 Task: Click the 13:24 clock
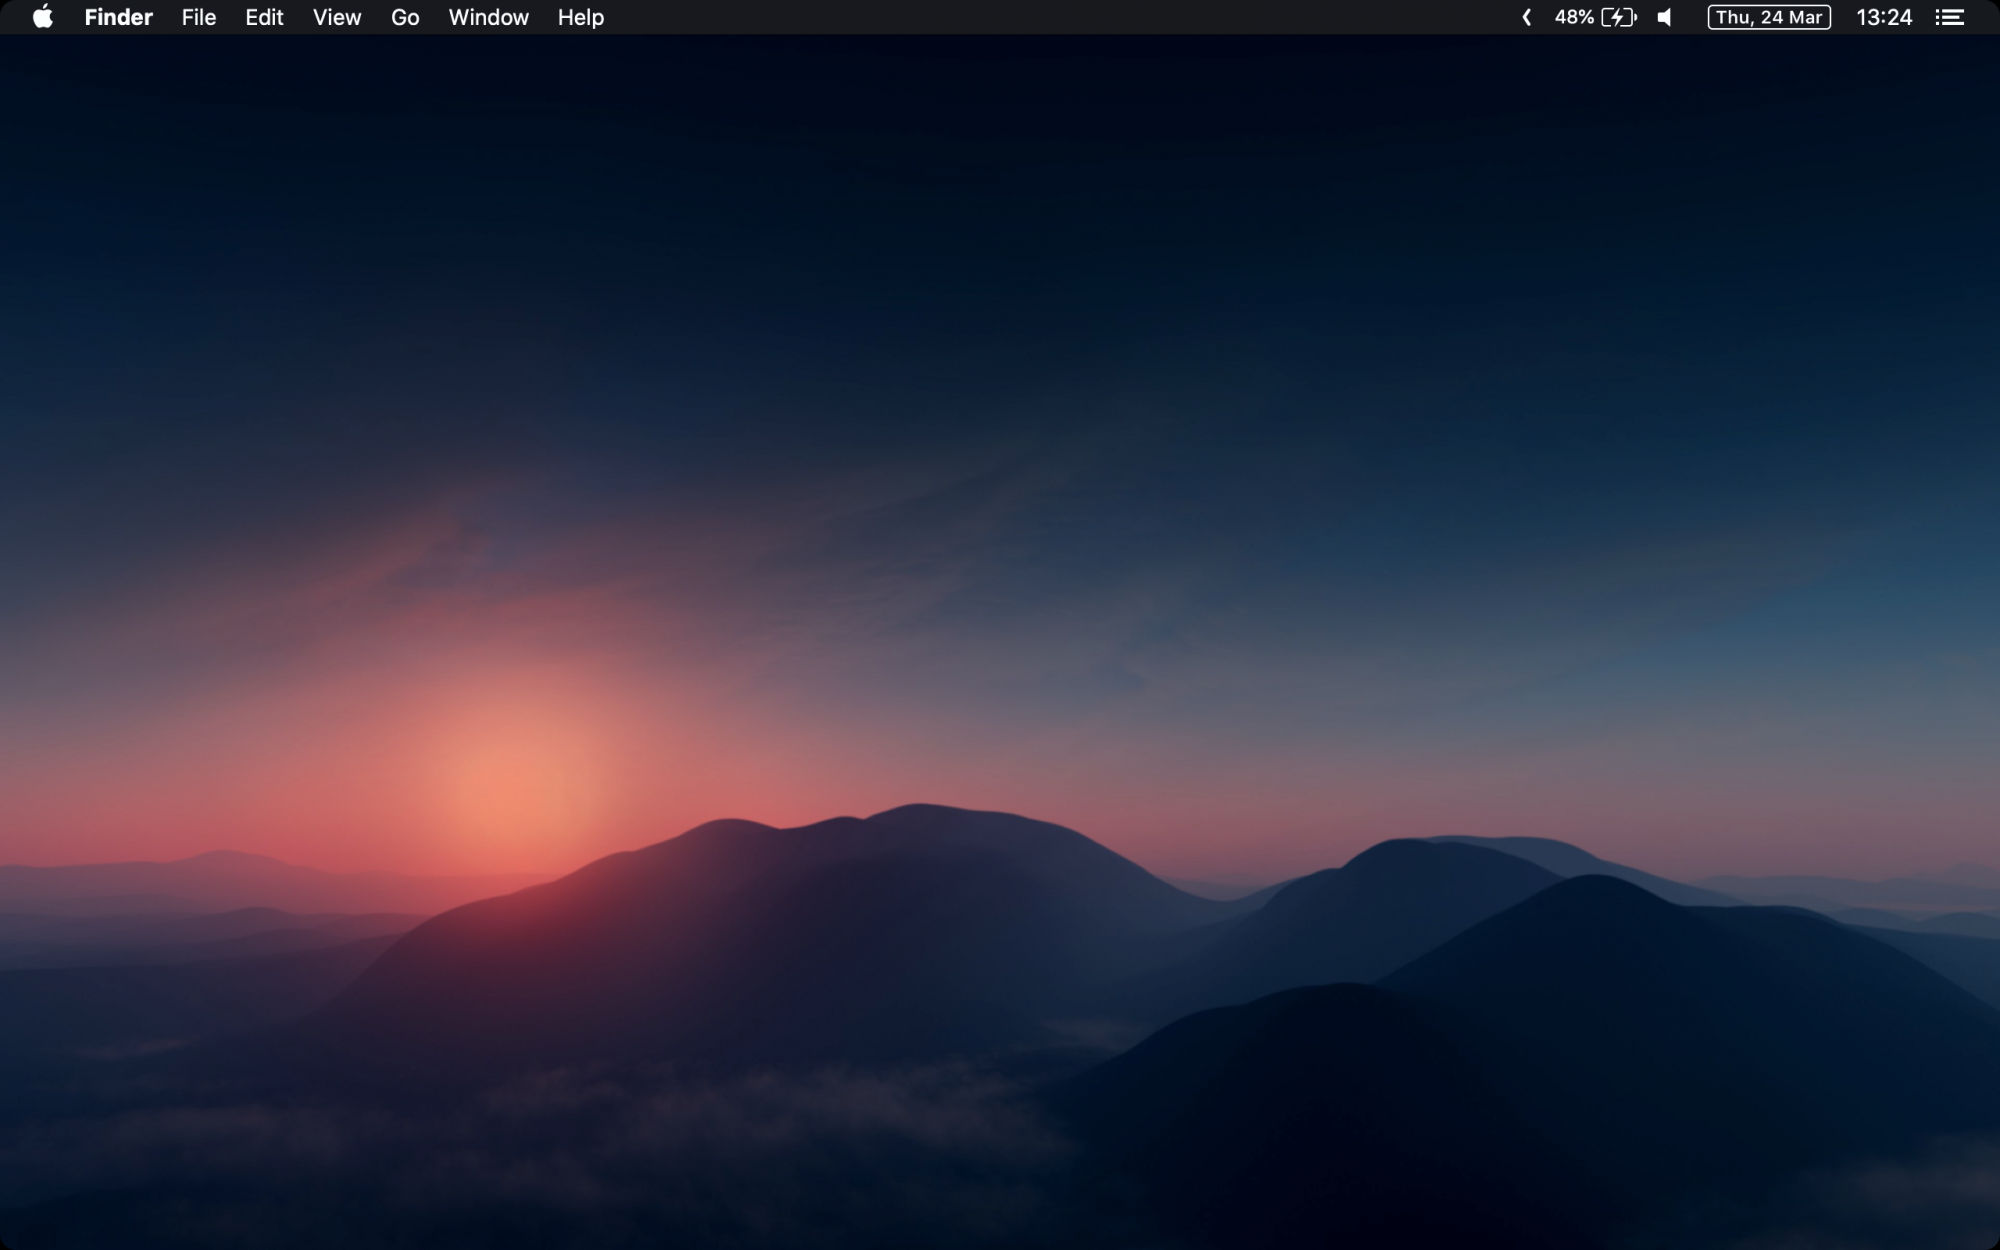tap(1884, 17)
